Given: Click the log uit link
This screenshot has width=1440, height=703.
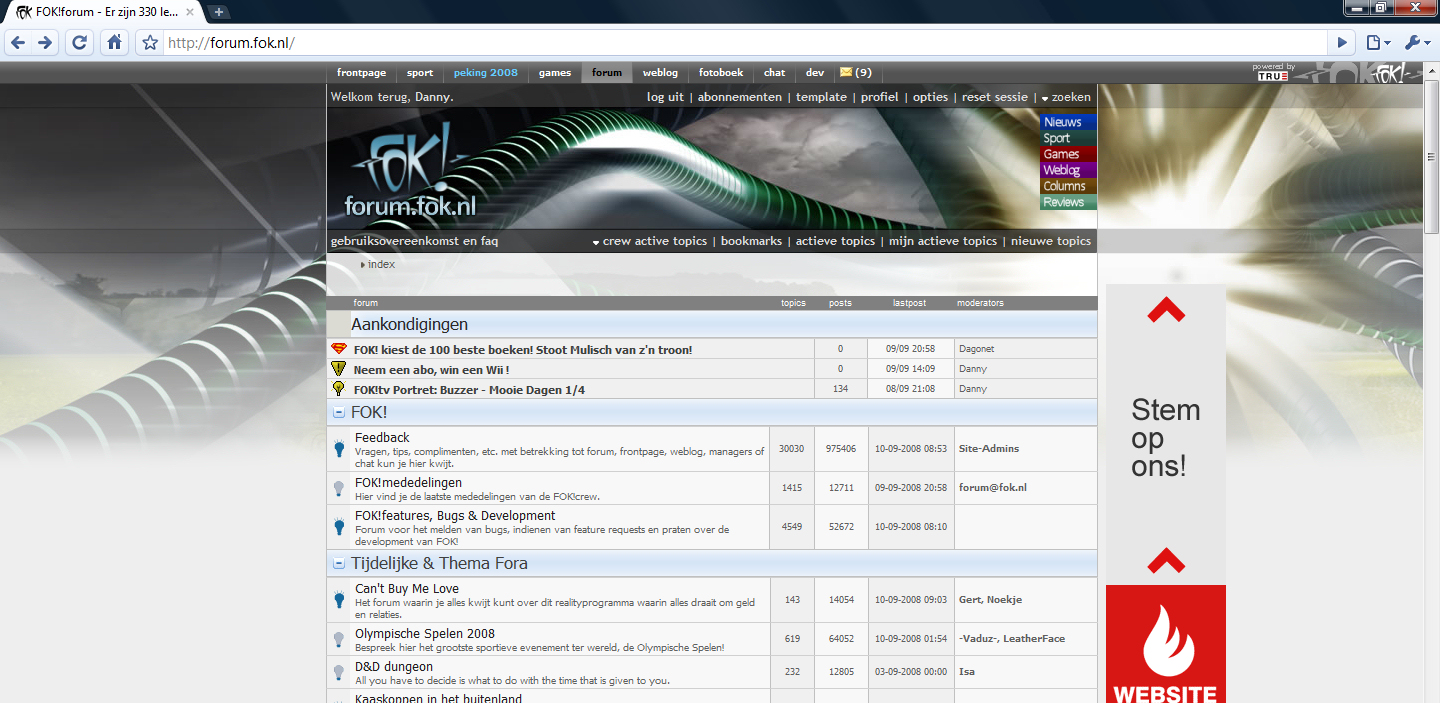Looking at the screenshot, I should [x=665, y=97].
